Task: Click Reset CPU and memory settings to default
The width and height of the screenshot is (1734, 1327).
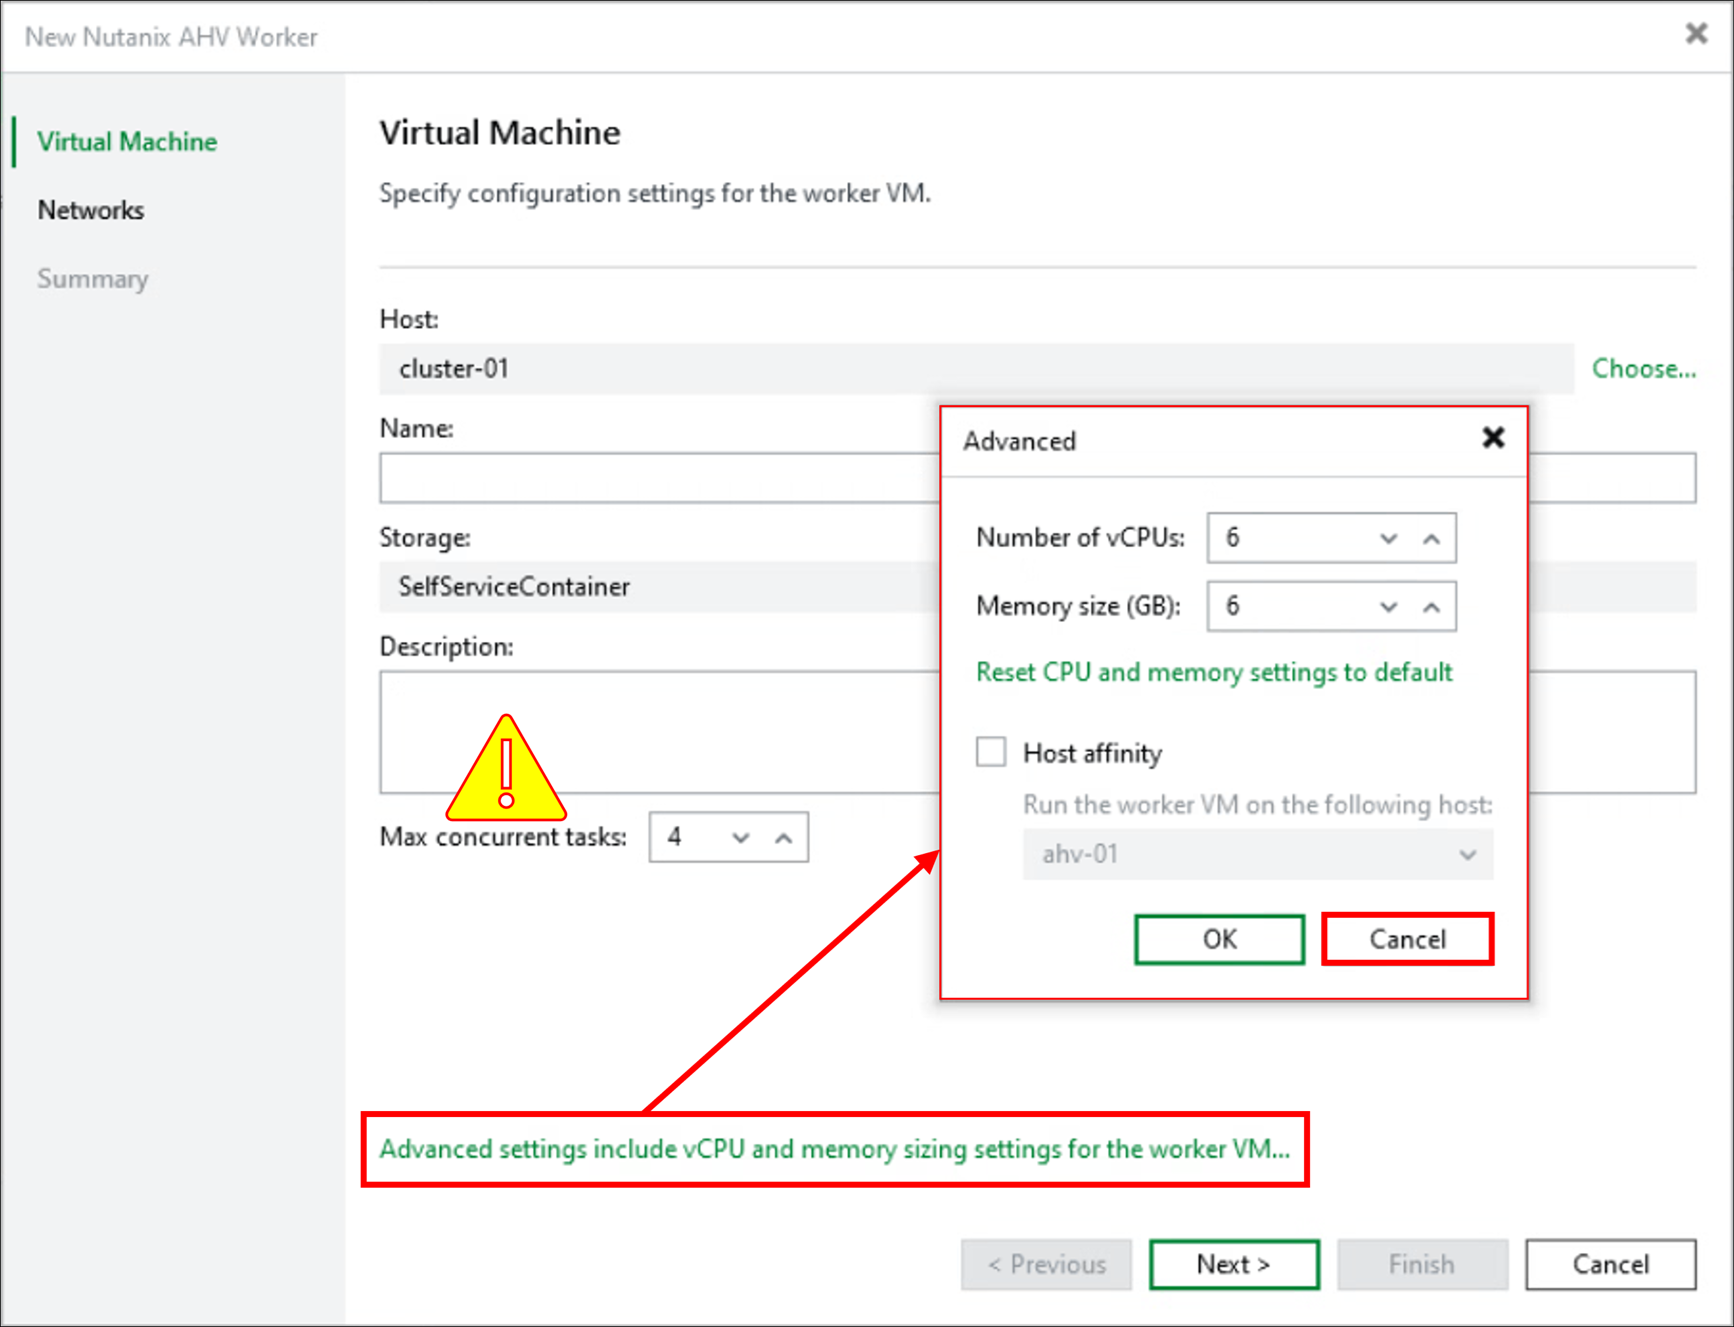Action: tap(1213, 672)
